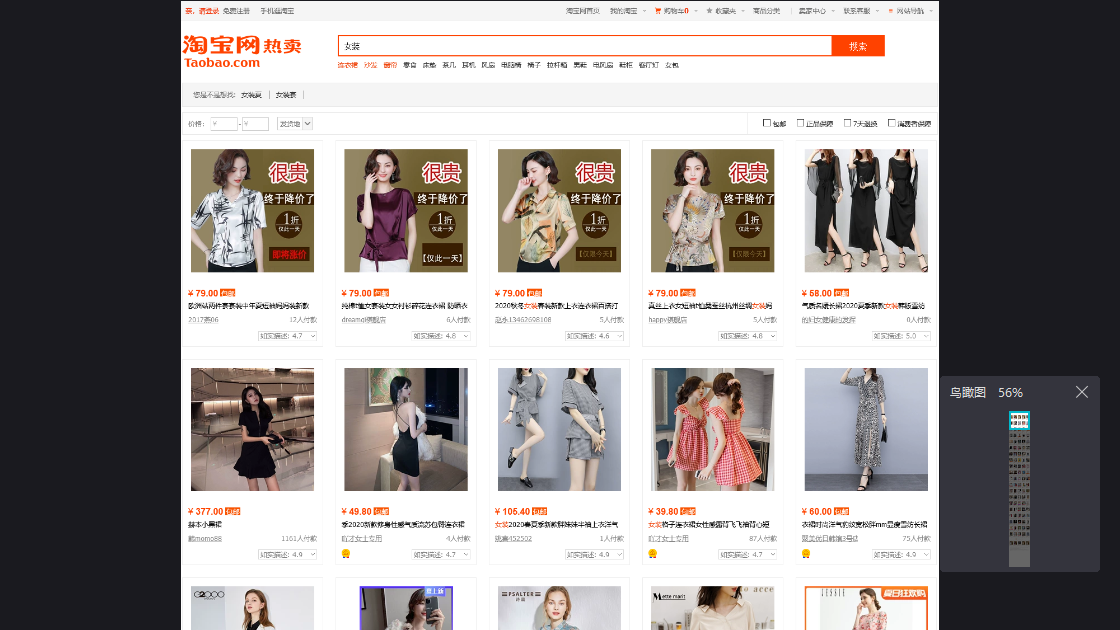
Task: Click the crown badge under the ¥49.80 listing
Action: tap(345, 553)
